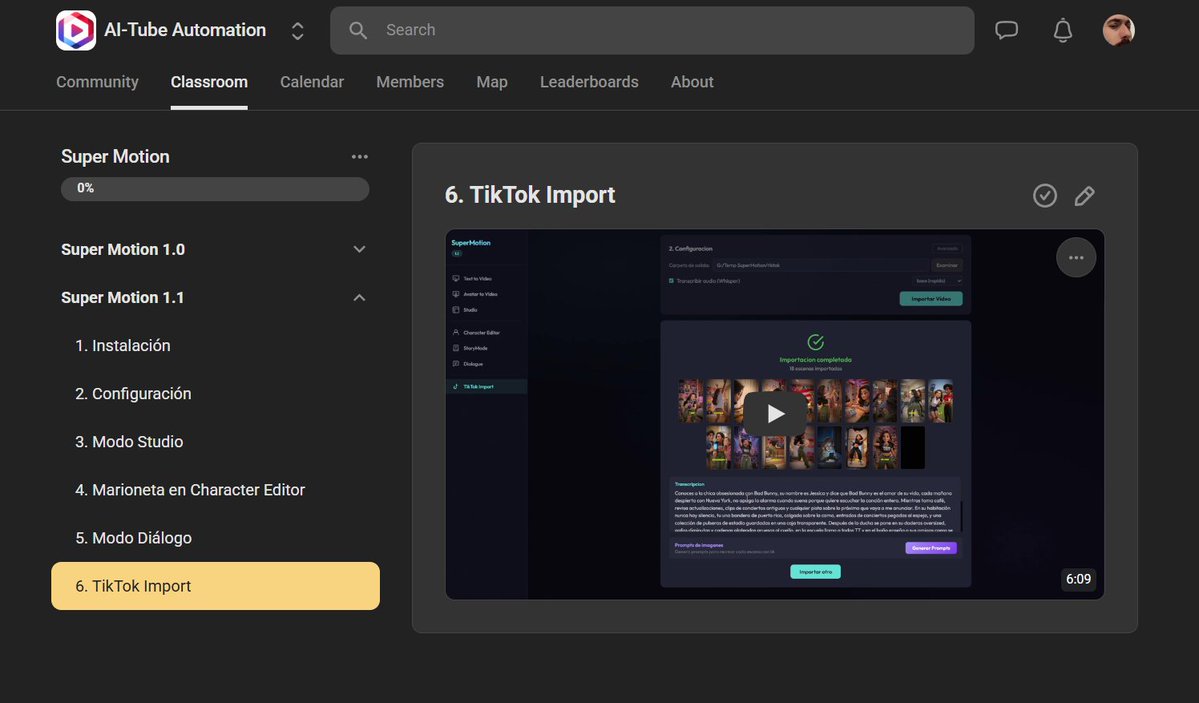Open the About tab
The height and width of the screenshot is (703, 1199).
pos(692,82)
